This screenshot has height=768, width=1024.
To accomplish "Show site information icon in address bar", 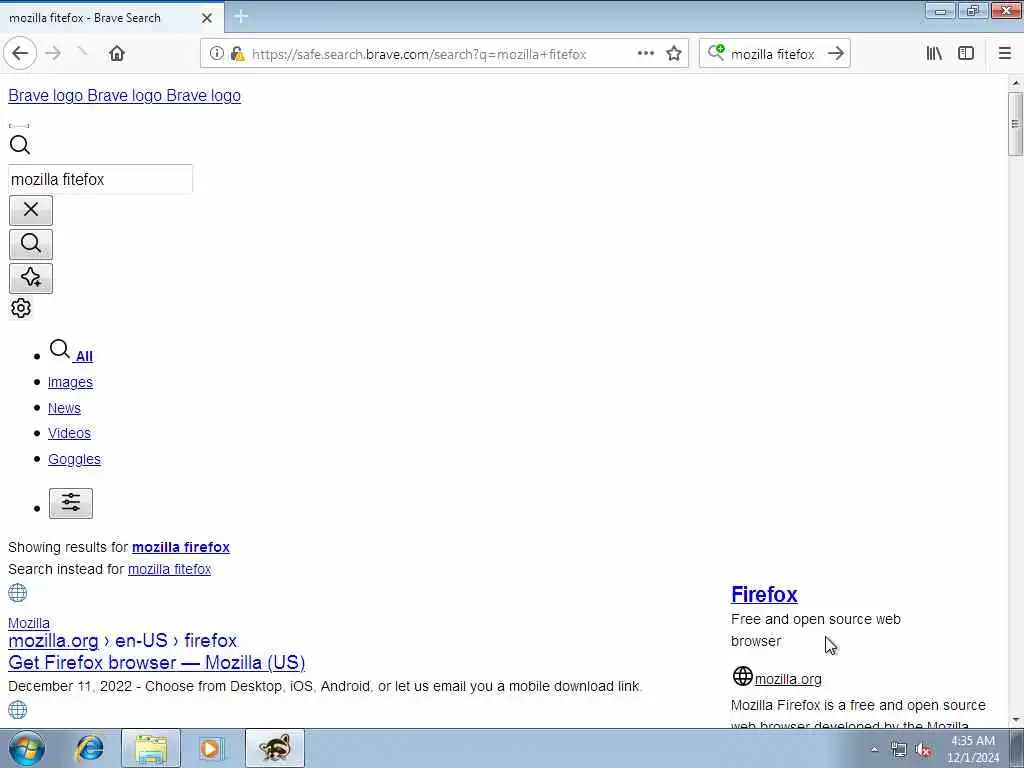I will 217,54.
